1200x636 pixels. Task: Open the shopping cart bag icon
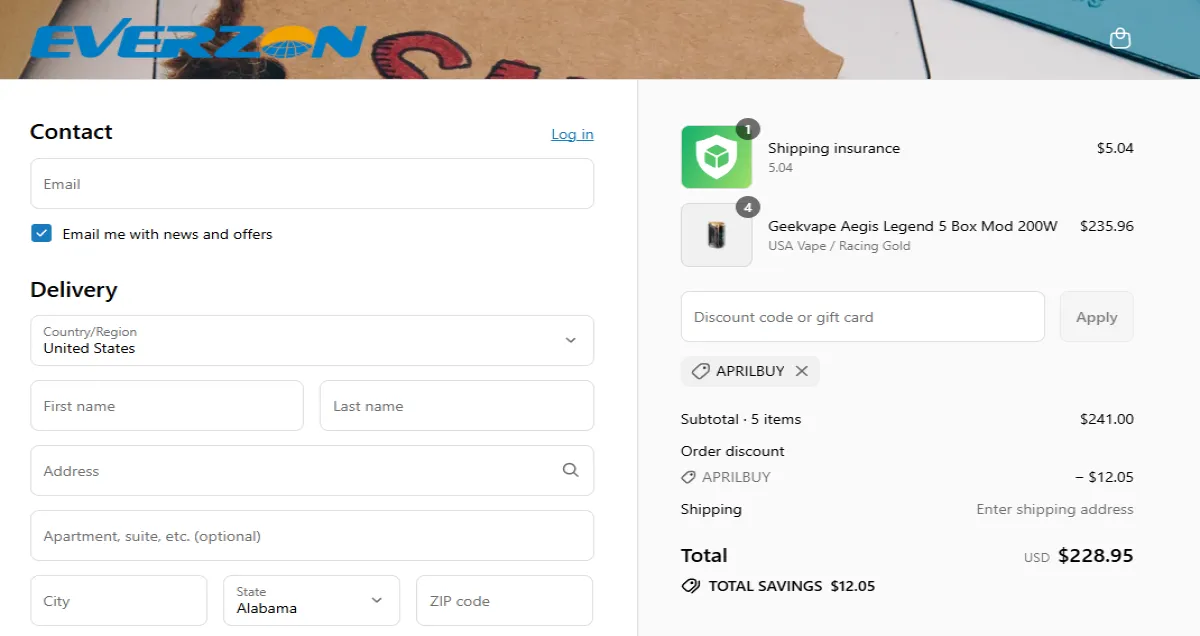pyautogui.click(x=1120, y=38)
